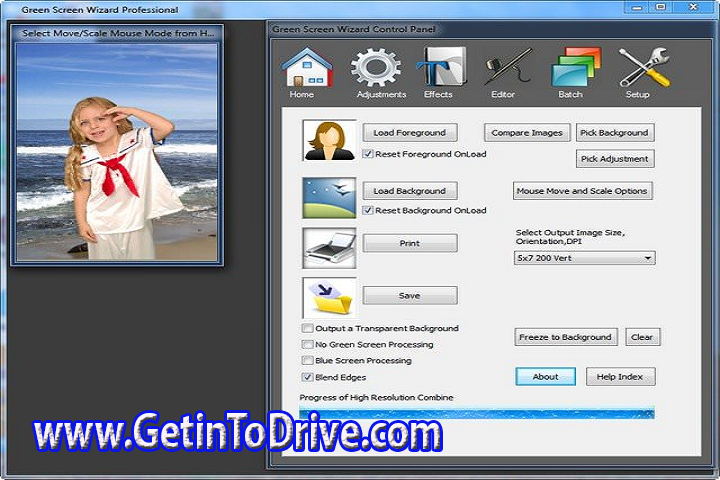Open the output image size dropdown
This screenshot has width=720, height=480.
click(585, 258)
